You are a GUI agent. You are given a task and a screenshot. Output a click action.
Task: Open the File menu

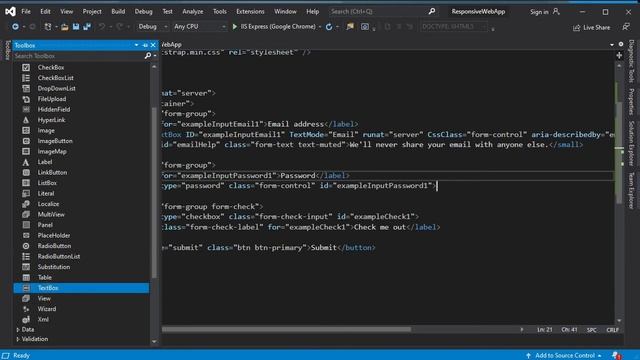point(26,11)
